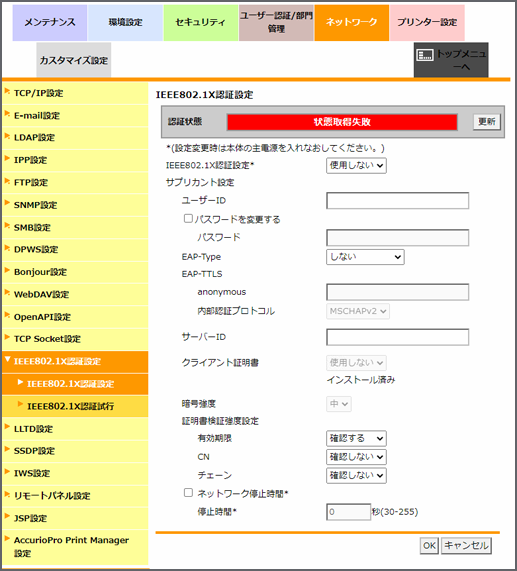Open IEEE802.1X認証試行 submenu item
The height and width of the screenshot is (571, 517).
(75, 406)
